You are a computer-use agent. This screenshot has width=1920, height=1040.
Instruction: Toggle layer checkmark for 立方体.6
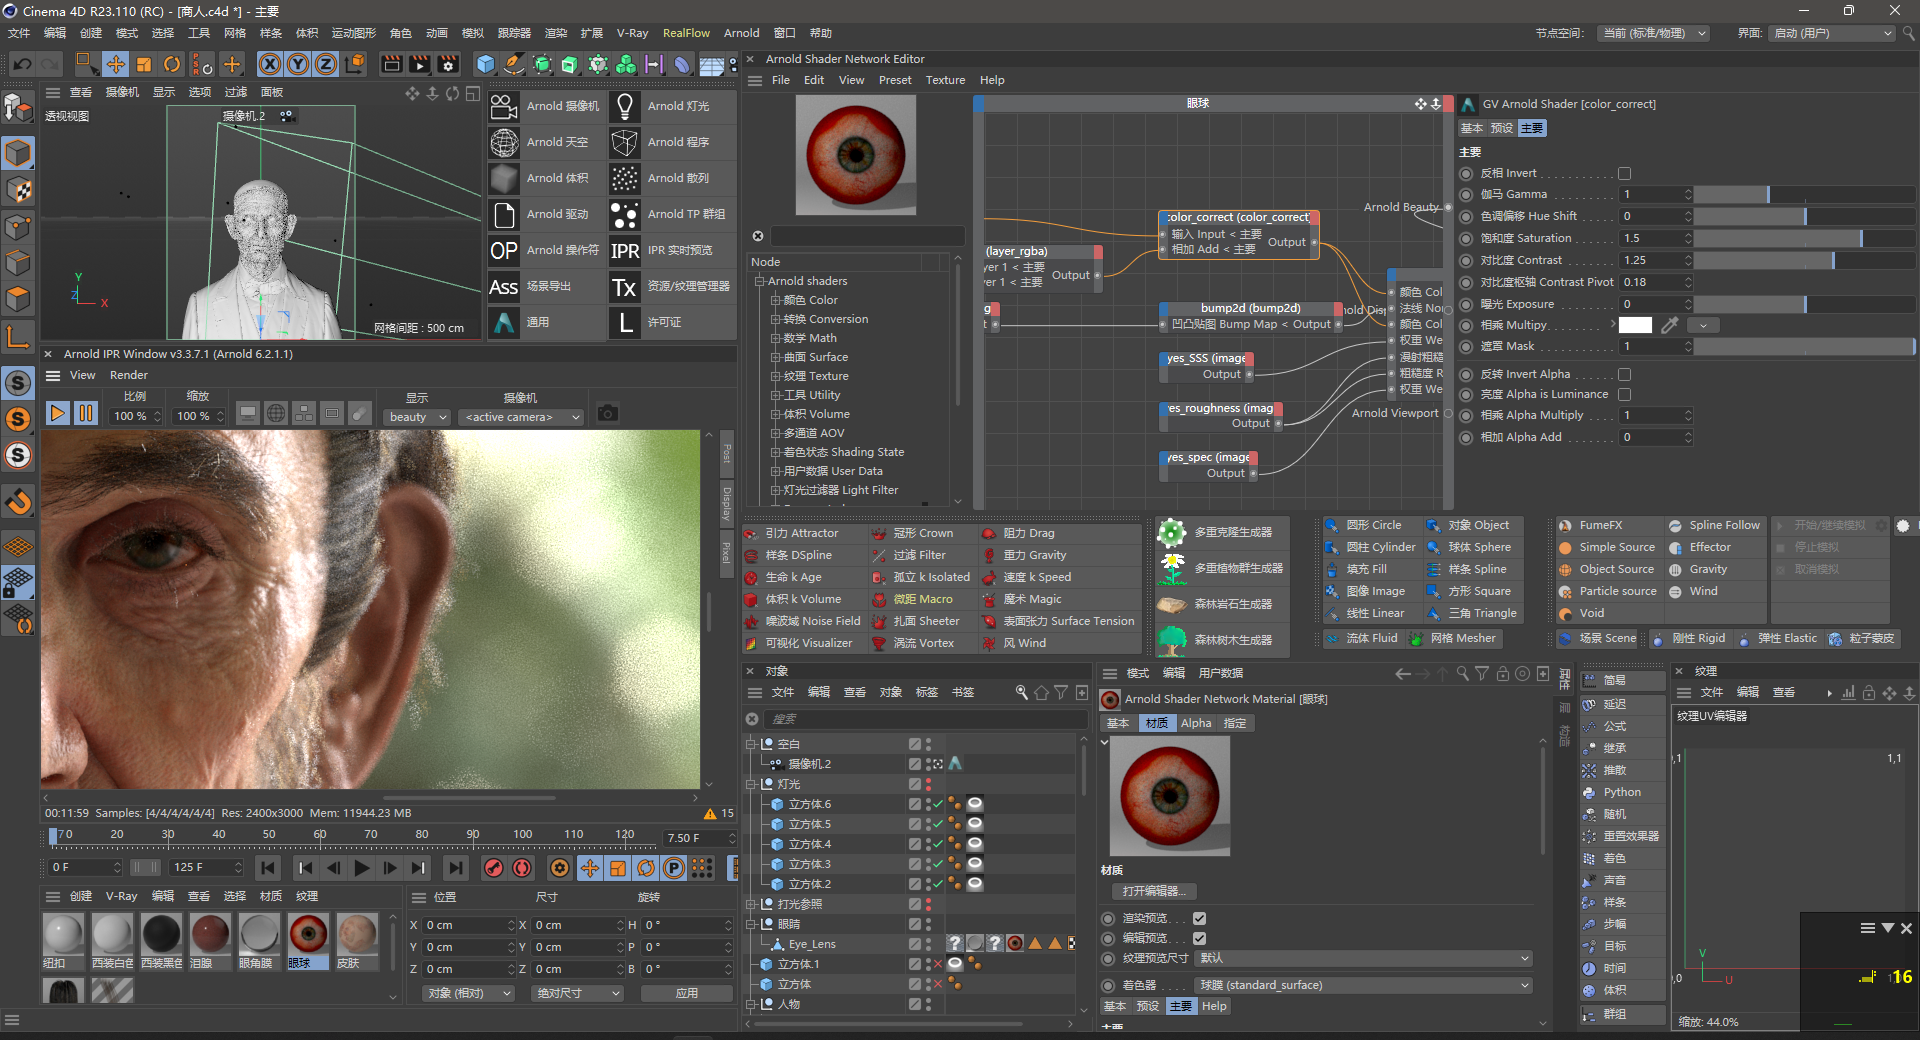(x=938, y=804)
